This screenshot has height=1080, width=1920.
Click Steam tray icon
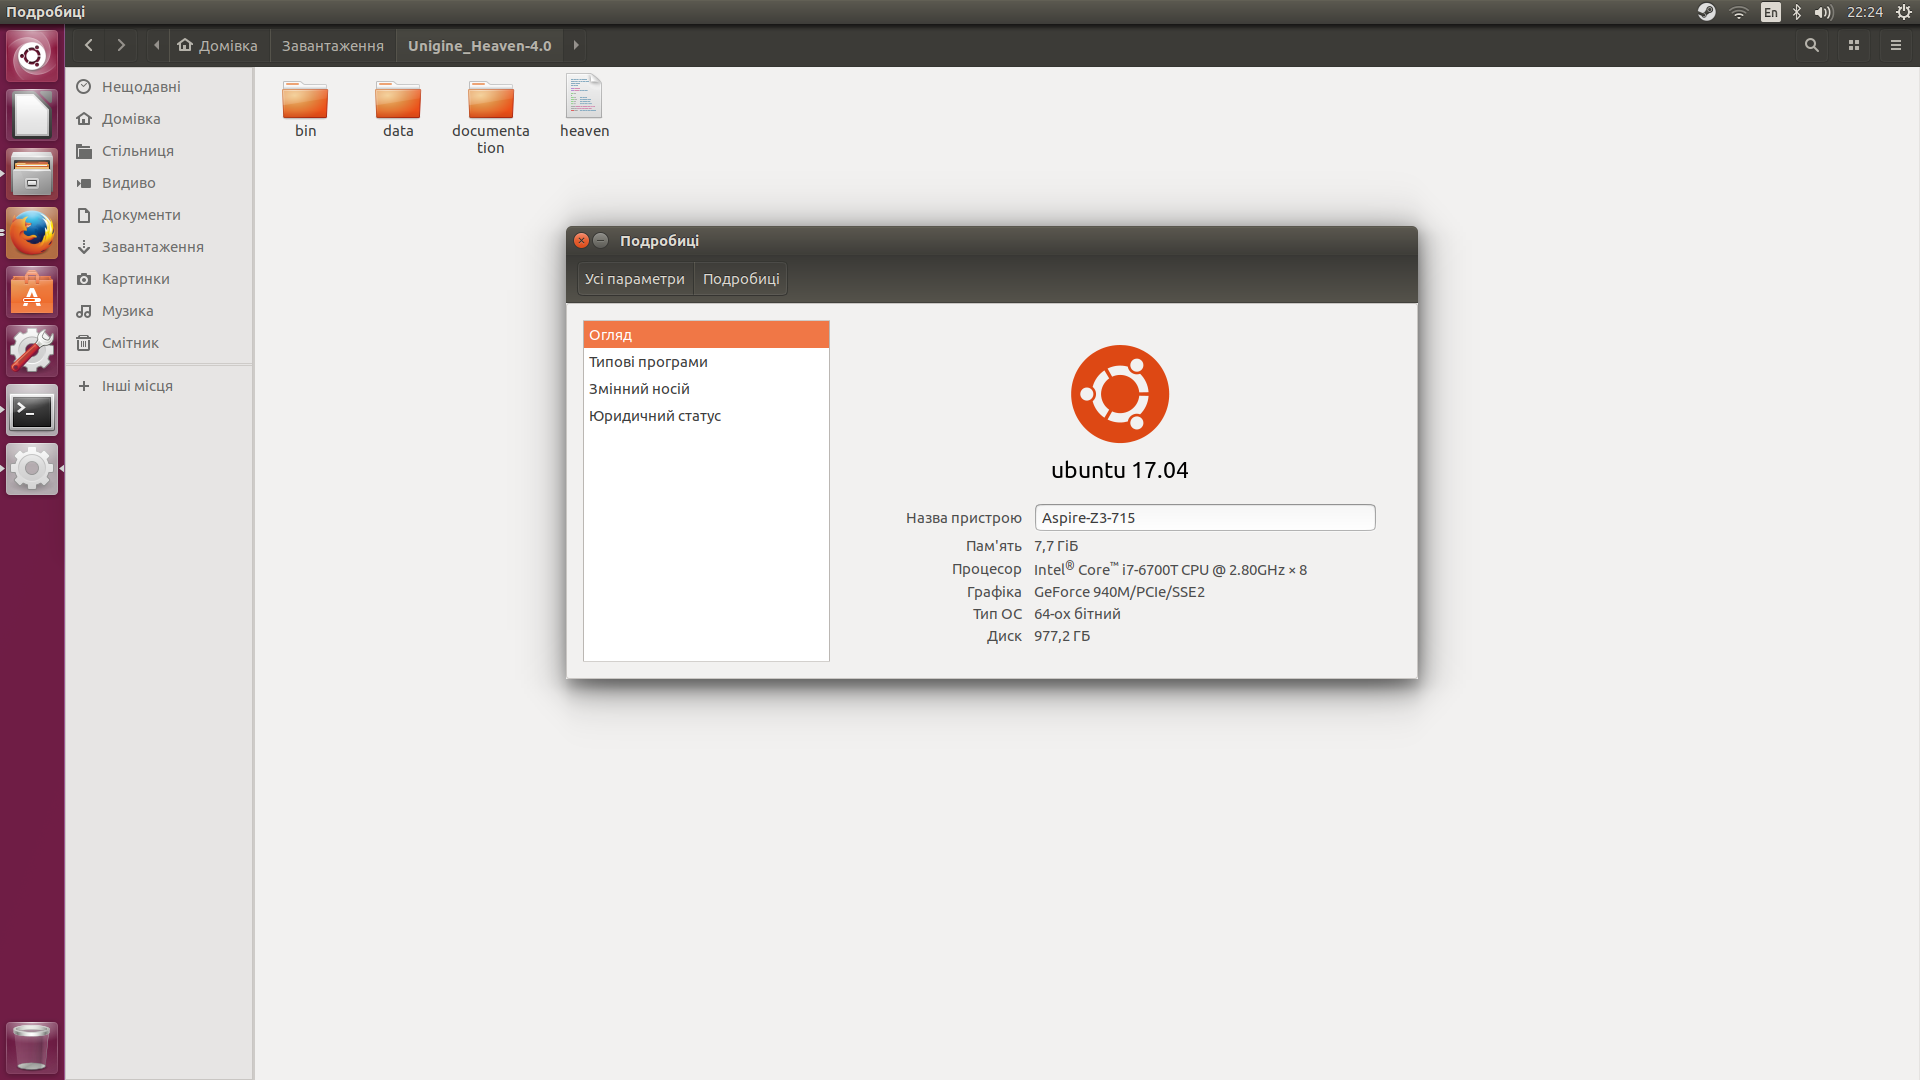(1706, 12)
